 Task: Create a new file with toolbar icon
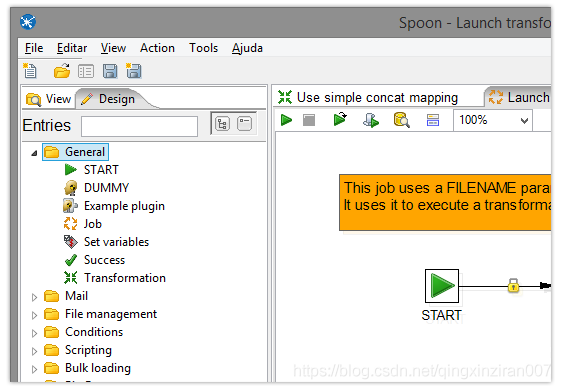point(30,70)
